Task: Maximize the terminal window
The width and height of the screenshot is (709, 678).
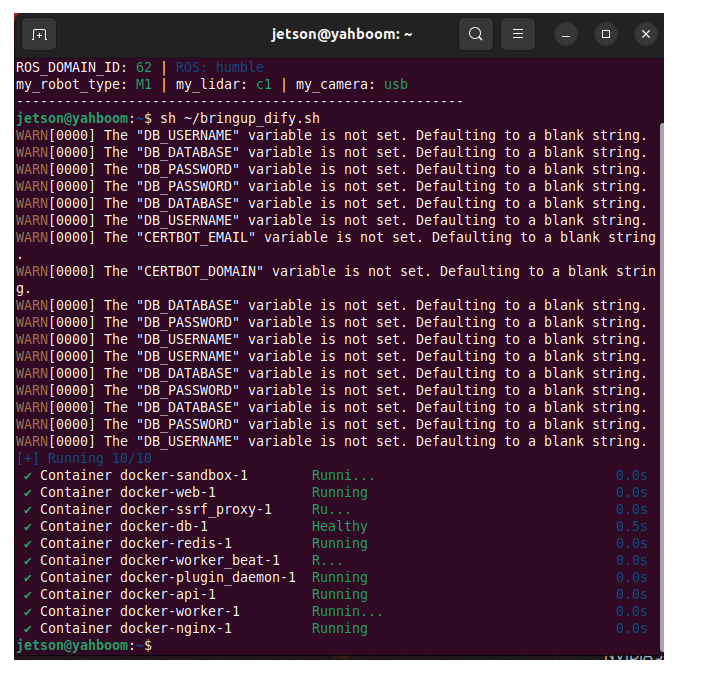Action: coord(606,34)
